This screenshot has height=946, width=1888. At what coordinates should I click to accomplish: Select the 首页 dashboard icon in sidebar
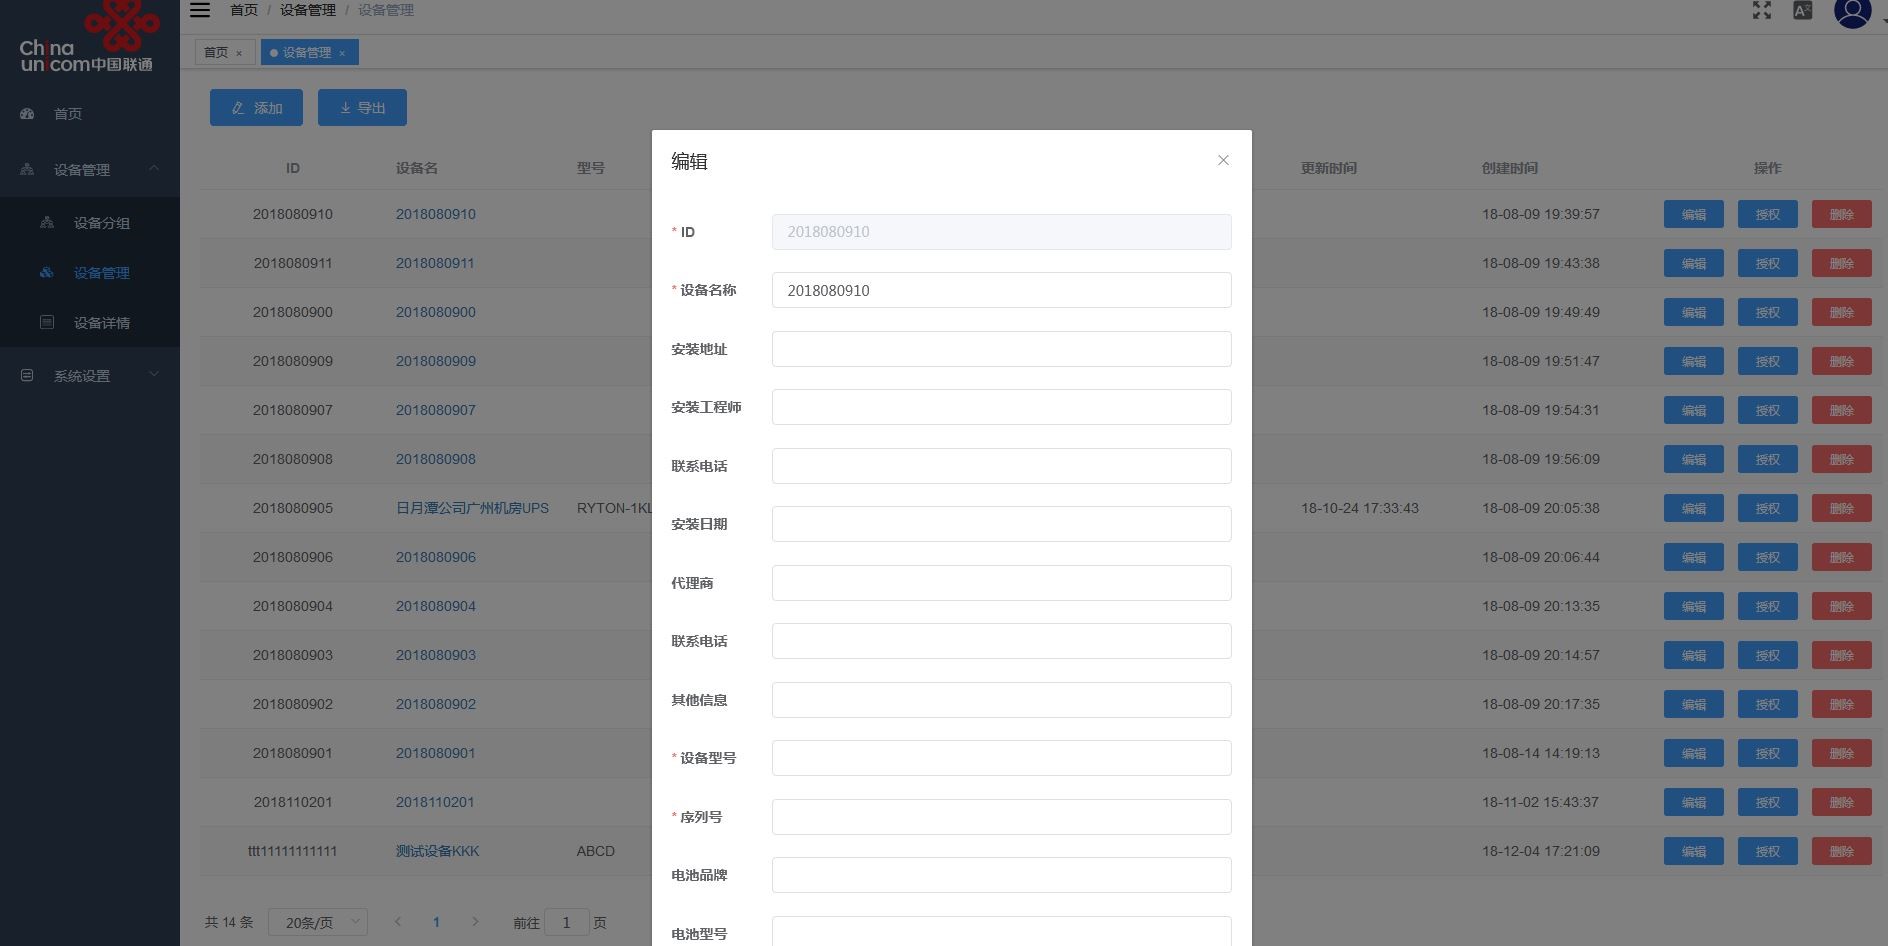tap(26, 113)
